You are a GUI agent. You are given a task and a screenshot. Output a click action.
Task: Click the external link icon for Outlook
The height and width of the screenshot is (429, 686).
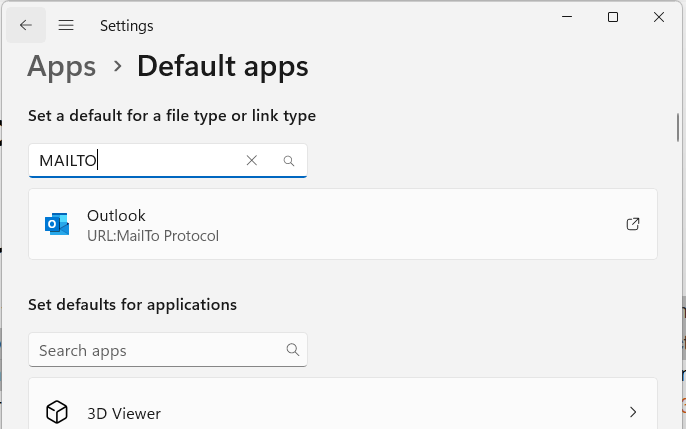click(x=632, y=224)
